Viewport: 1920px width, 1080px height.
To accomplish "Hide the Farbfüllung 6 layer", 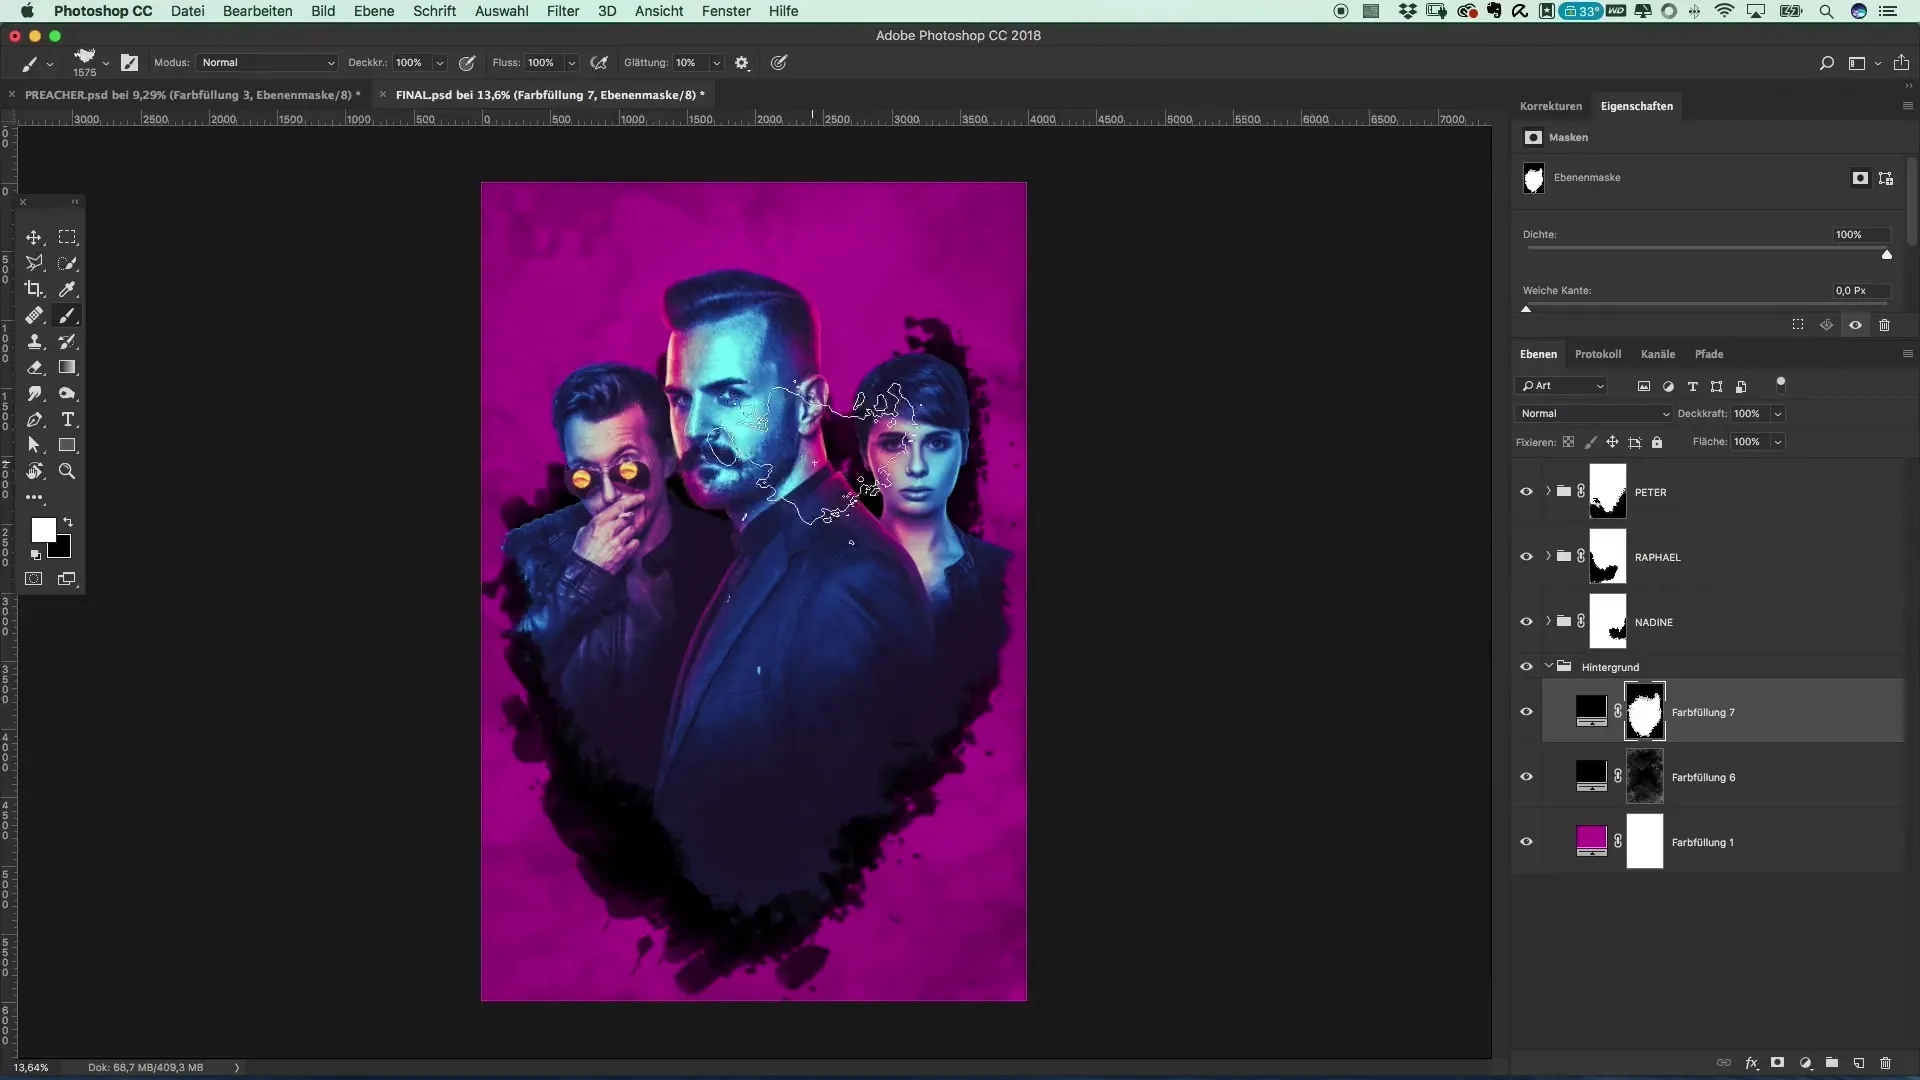I will (x=1526, y=777).
